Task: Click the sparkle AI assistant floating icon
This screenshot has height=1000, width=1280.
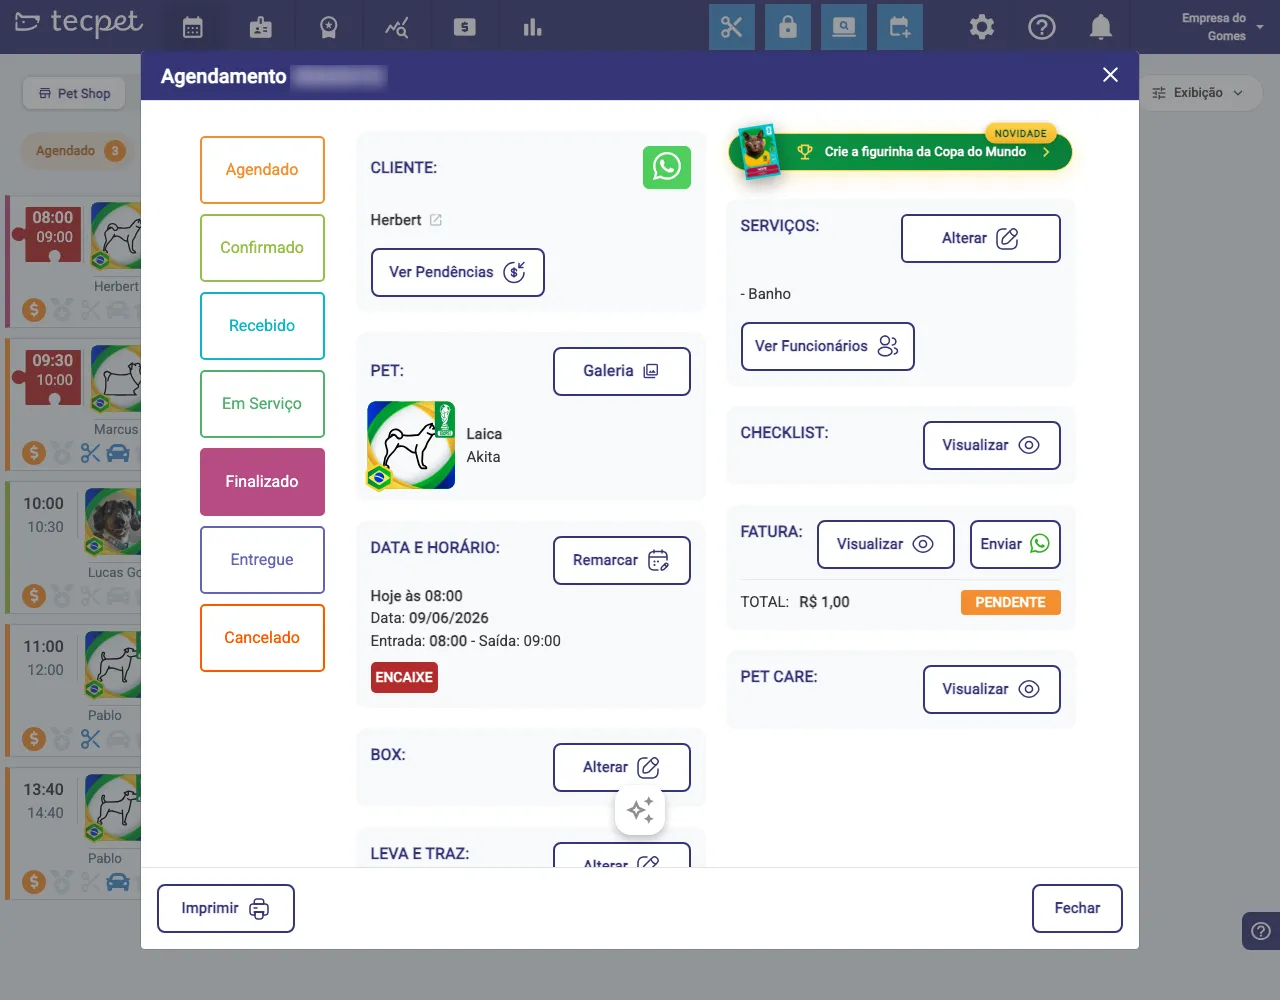Action: [640, 810]
